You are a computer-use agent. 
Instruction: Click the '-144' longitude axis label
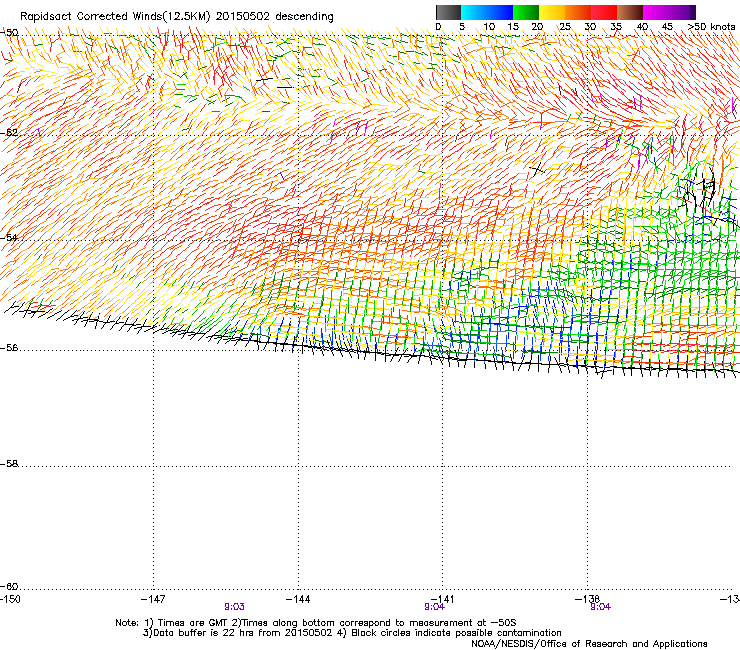point(298,599)
